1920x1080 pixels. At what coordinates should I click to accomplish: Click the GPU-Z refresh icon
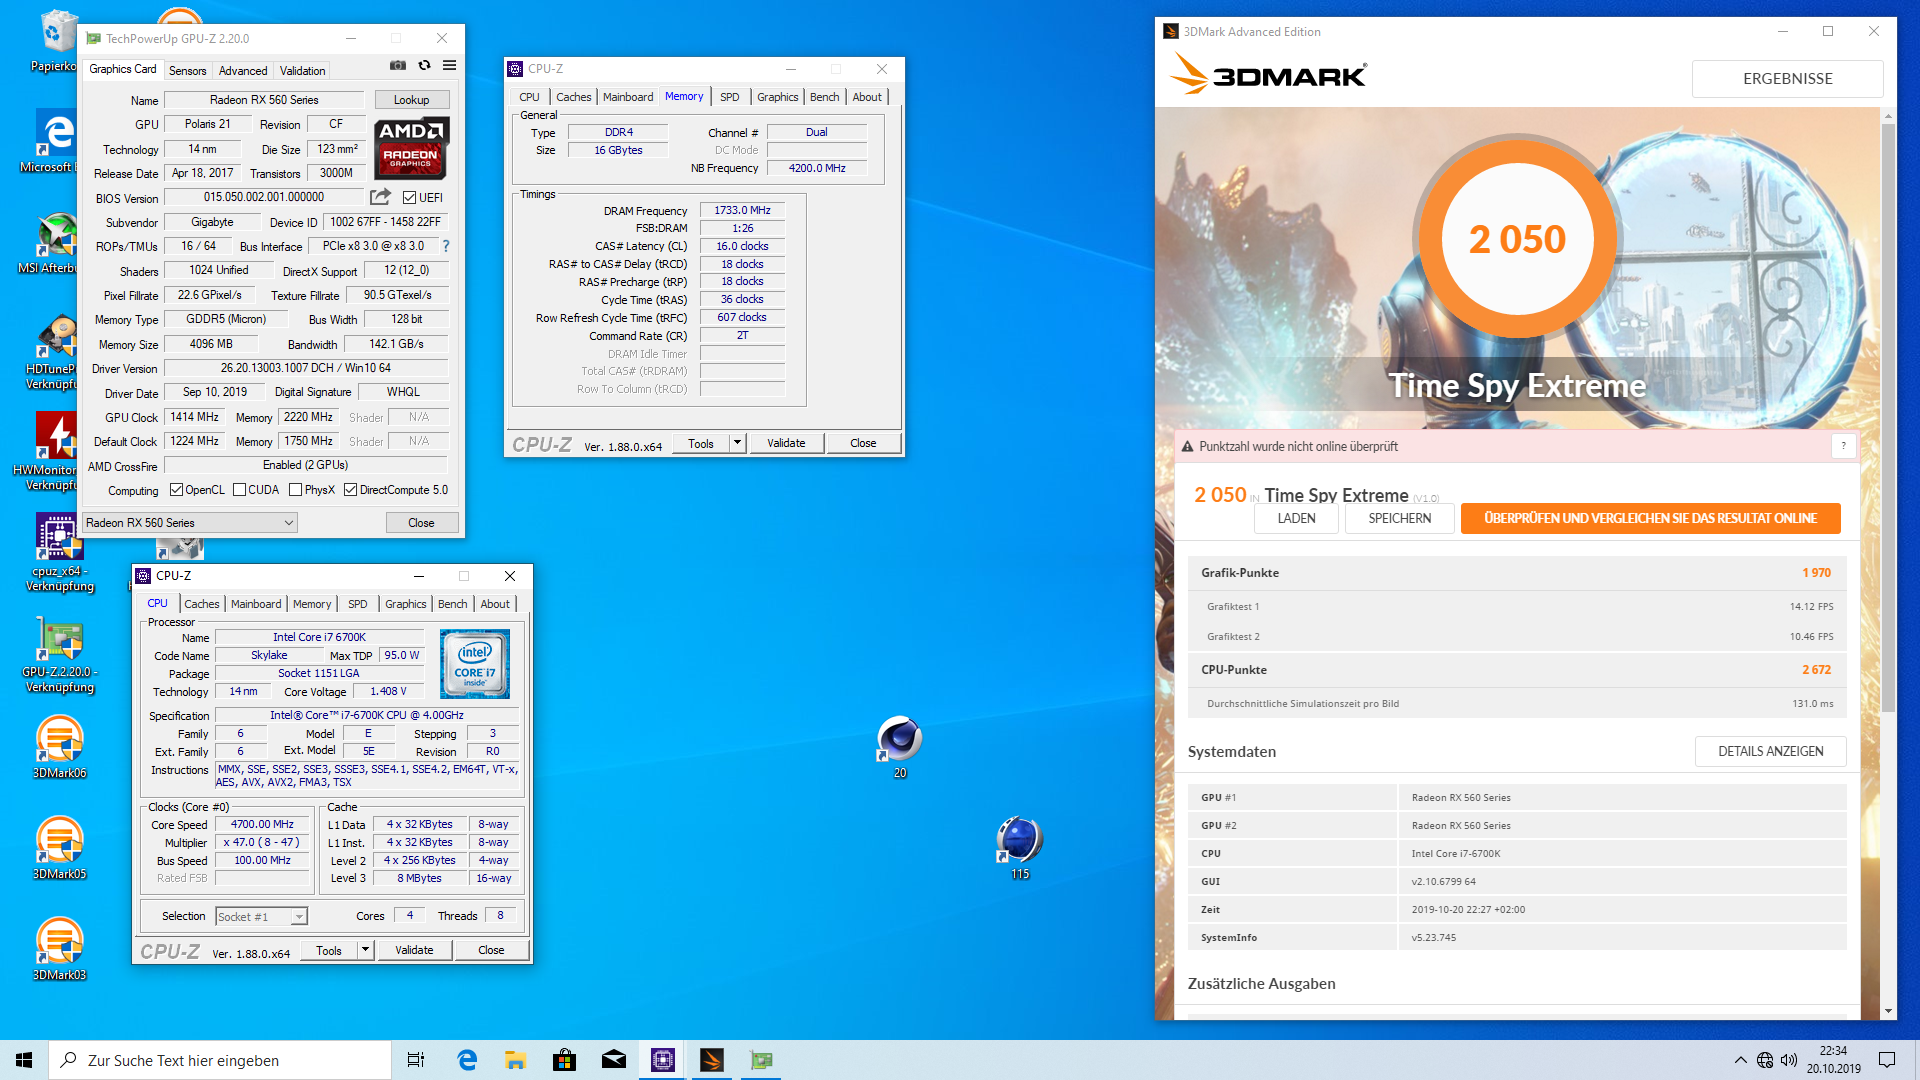click(424, 66)
